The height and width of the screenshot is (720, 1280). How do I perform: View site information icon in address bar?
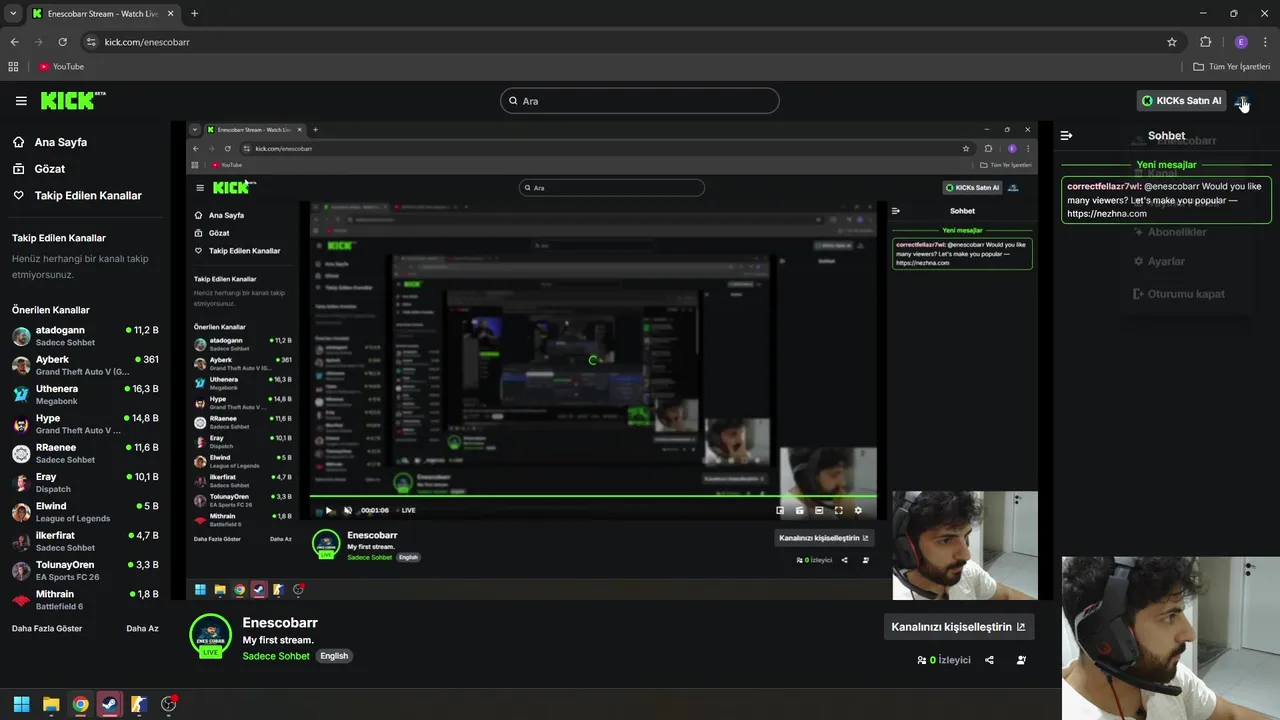[x=91, y=42]
